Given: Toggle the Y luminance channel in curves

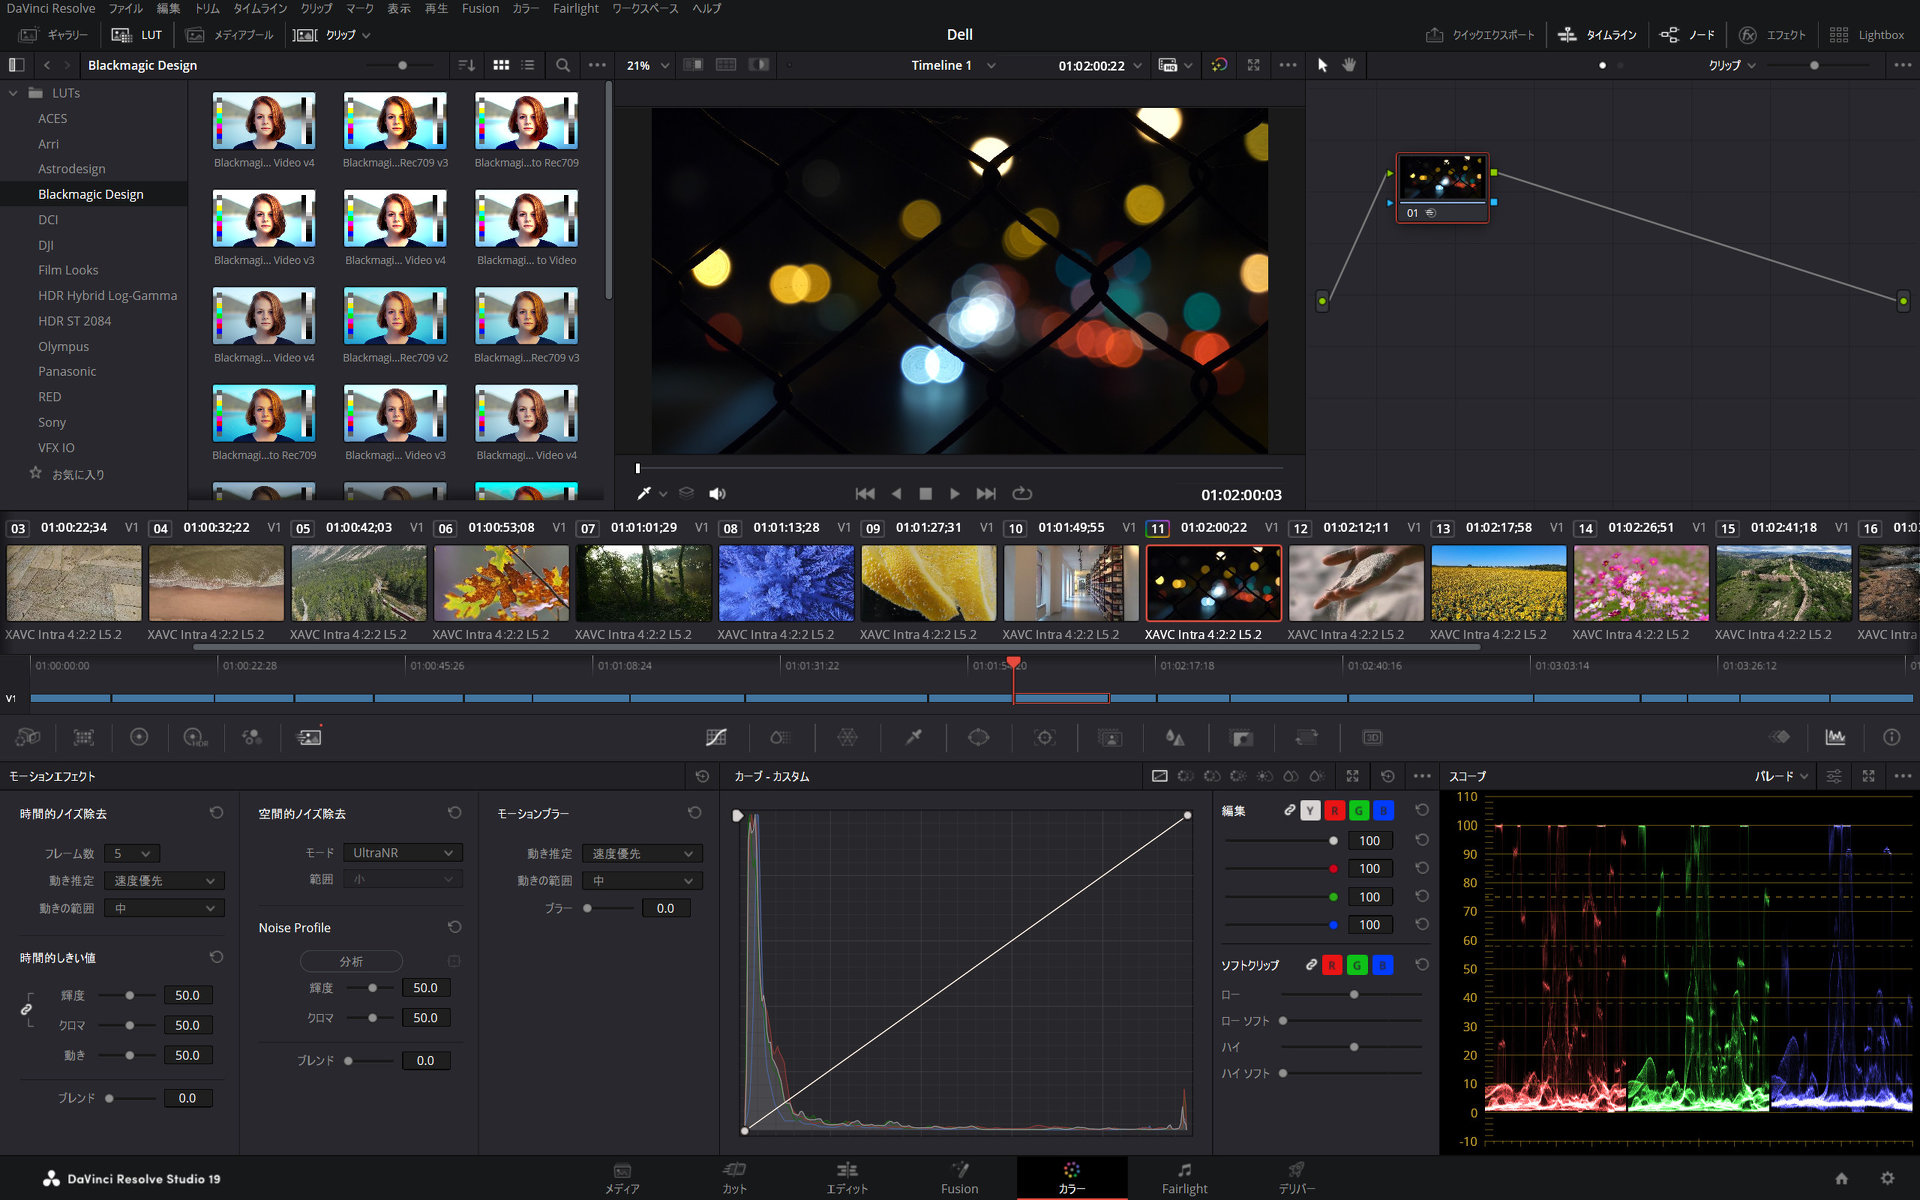Looking at the screenshot, I should tap(1310, 811).
